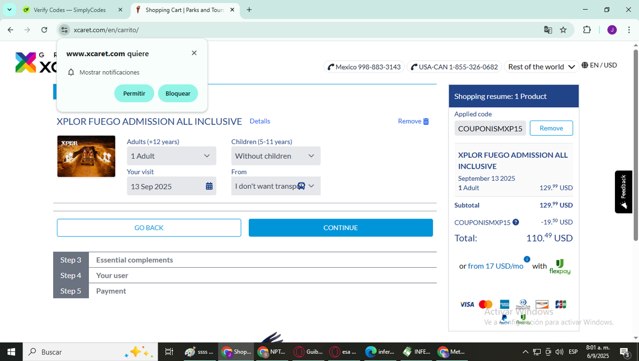Click the 13 Sep 2025 date field
The image size is (639, 361).
[x=171, y=186]
